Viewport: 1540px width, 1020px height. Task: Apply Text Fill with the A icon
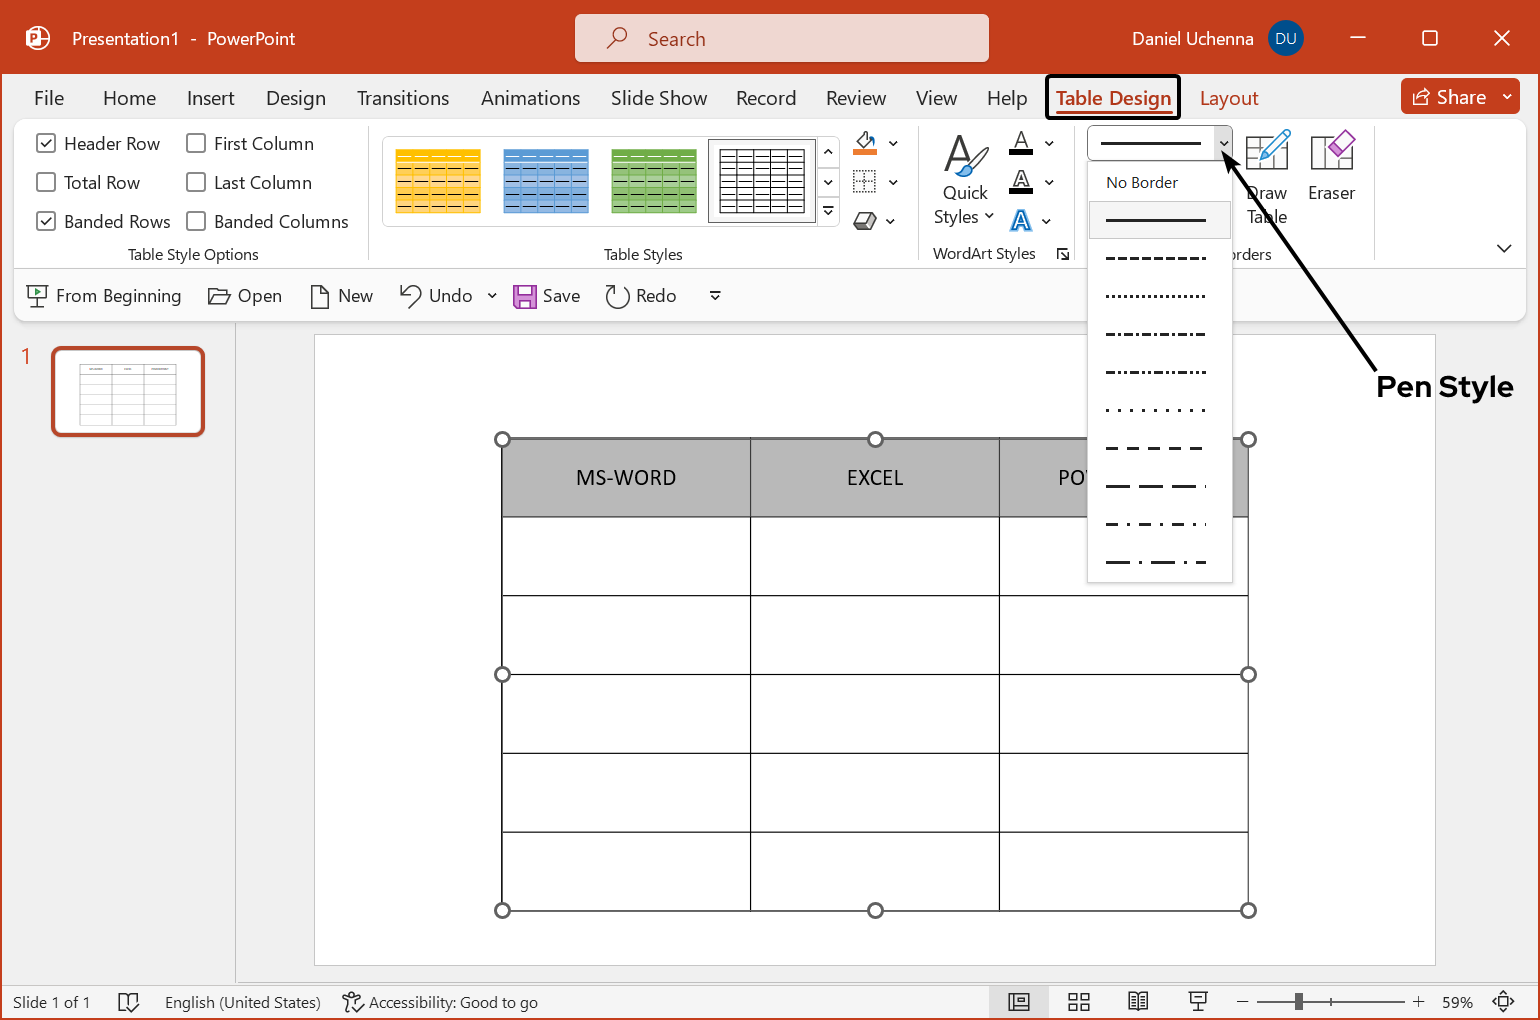click(1023, 142)
